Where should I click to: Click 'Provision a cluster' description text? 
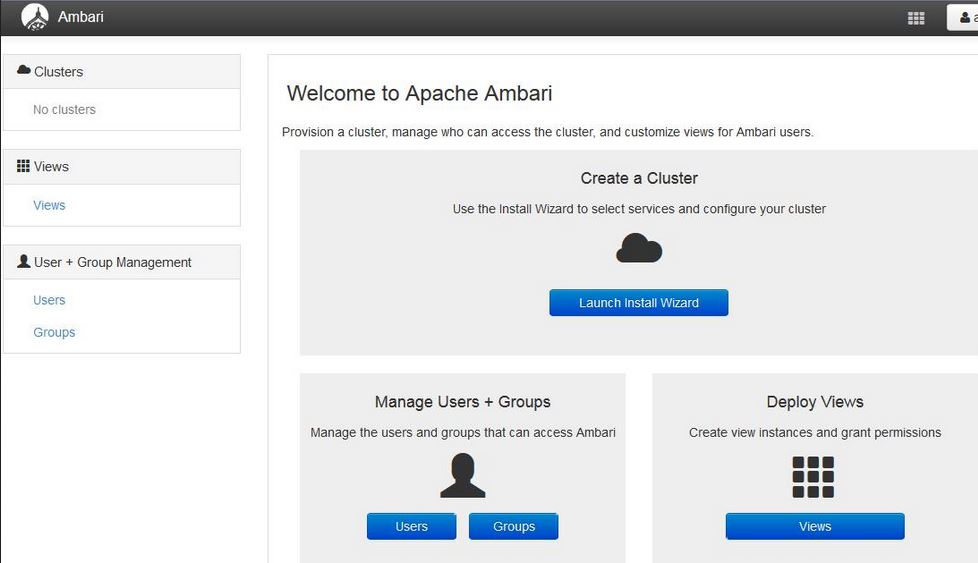click(x=548, y=132)
